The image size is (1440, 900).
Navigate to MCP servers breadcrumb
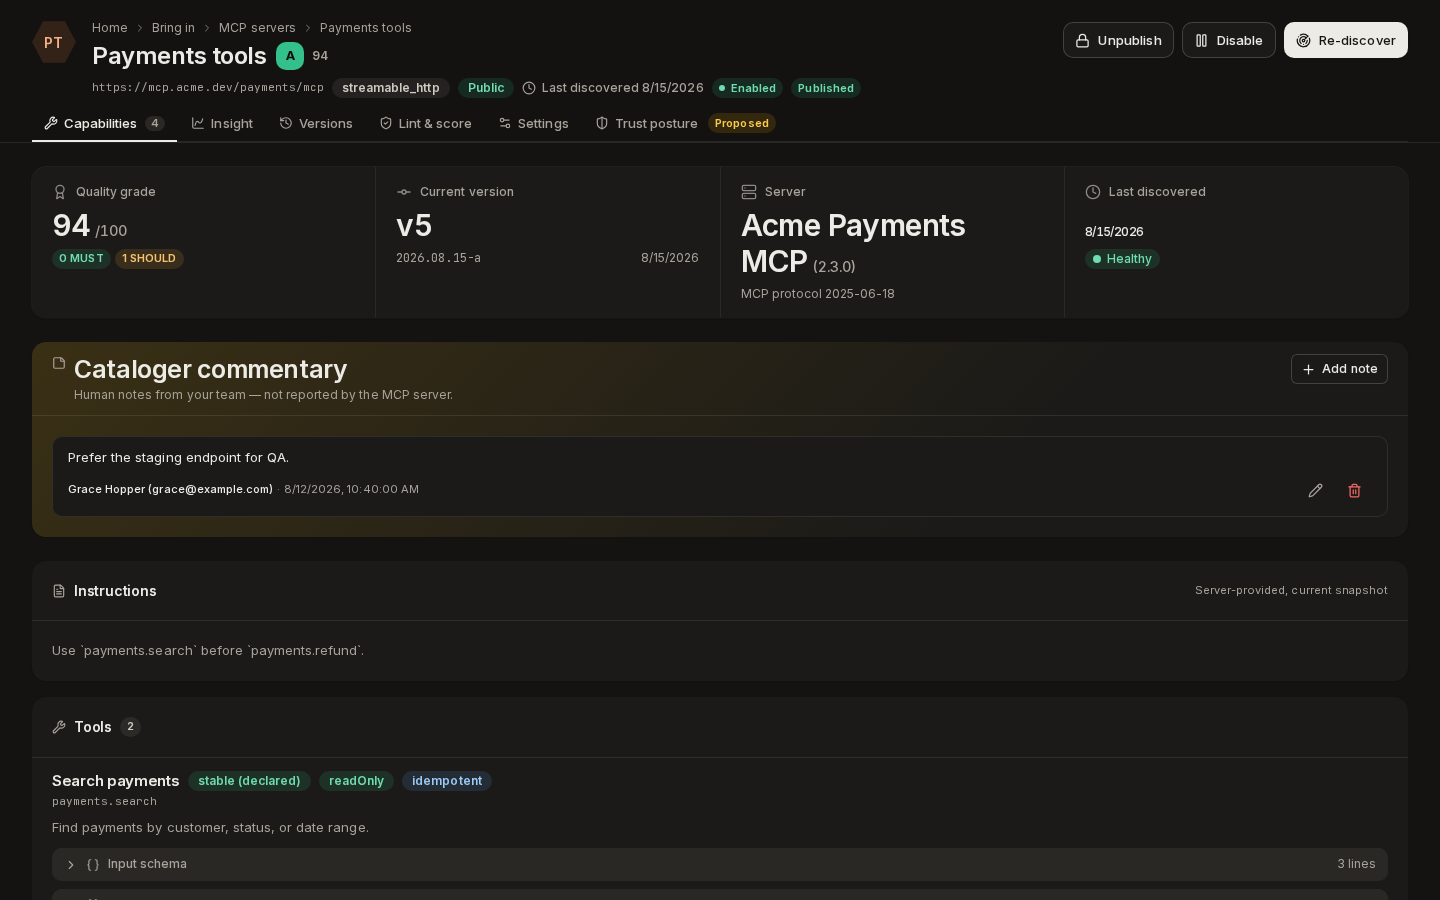257,28
